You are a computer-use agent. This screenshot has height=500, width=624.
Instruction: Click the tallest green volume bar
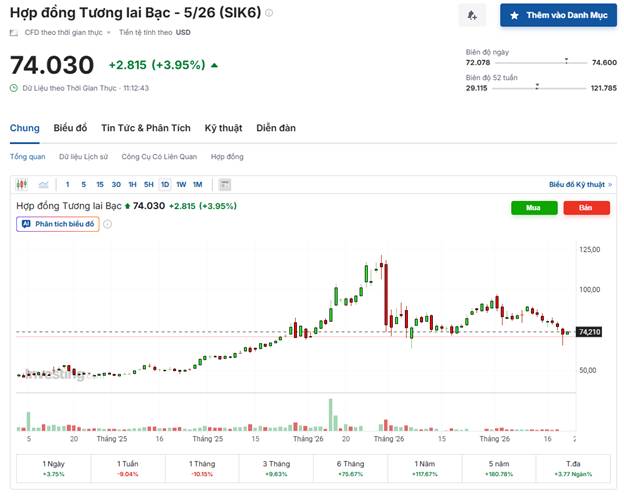click(330, 414)
